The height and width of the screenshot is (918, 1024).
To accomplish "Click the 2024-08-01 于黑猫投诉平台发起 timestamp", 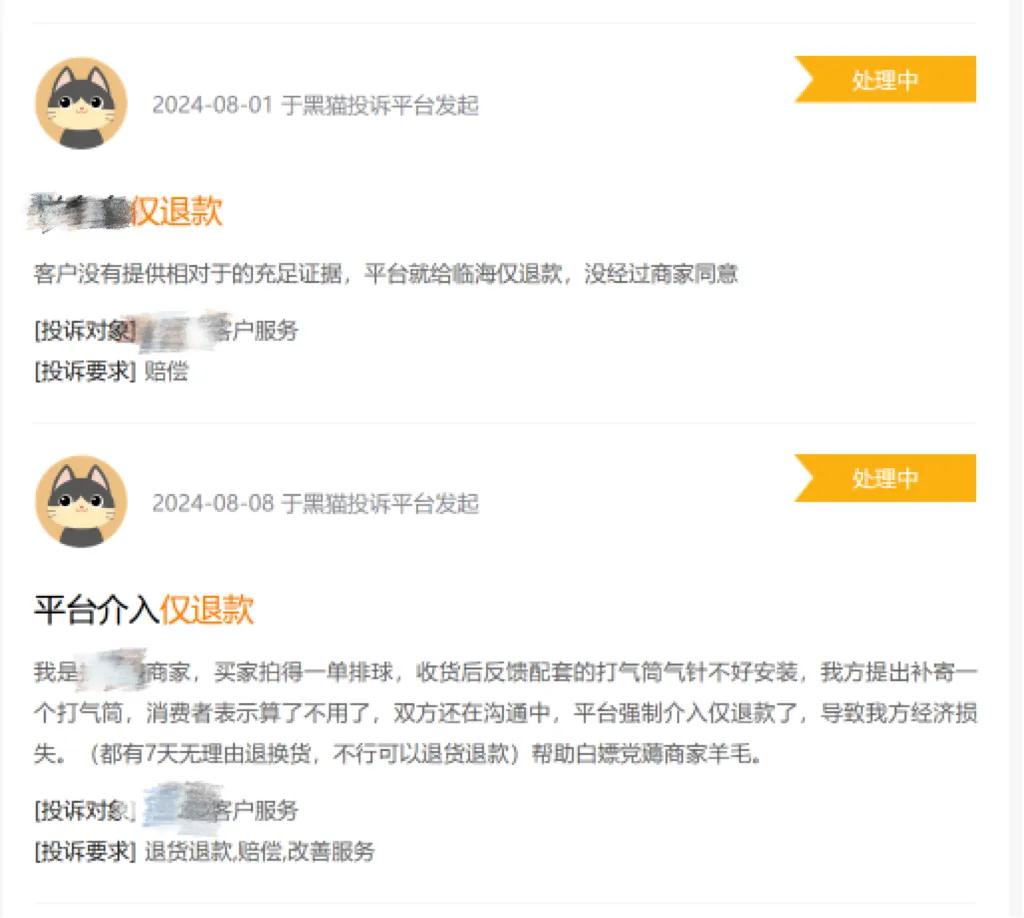I will [x=315, y=105].
